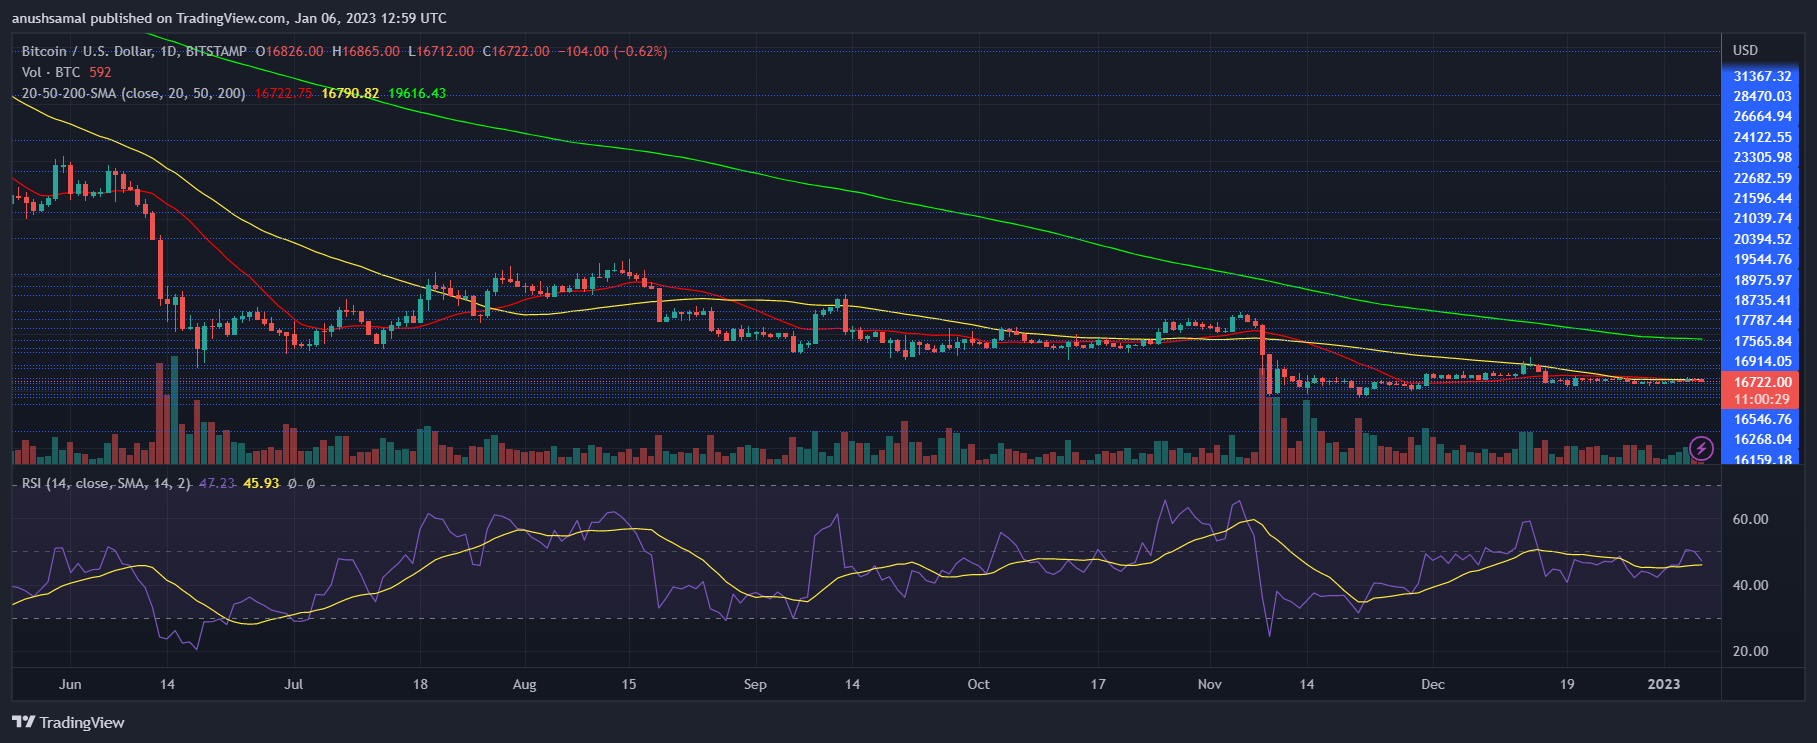Click the Aug date label on time axis

(x=524, y=684)
